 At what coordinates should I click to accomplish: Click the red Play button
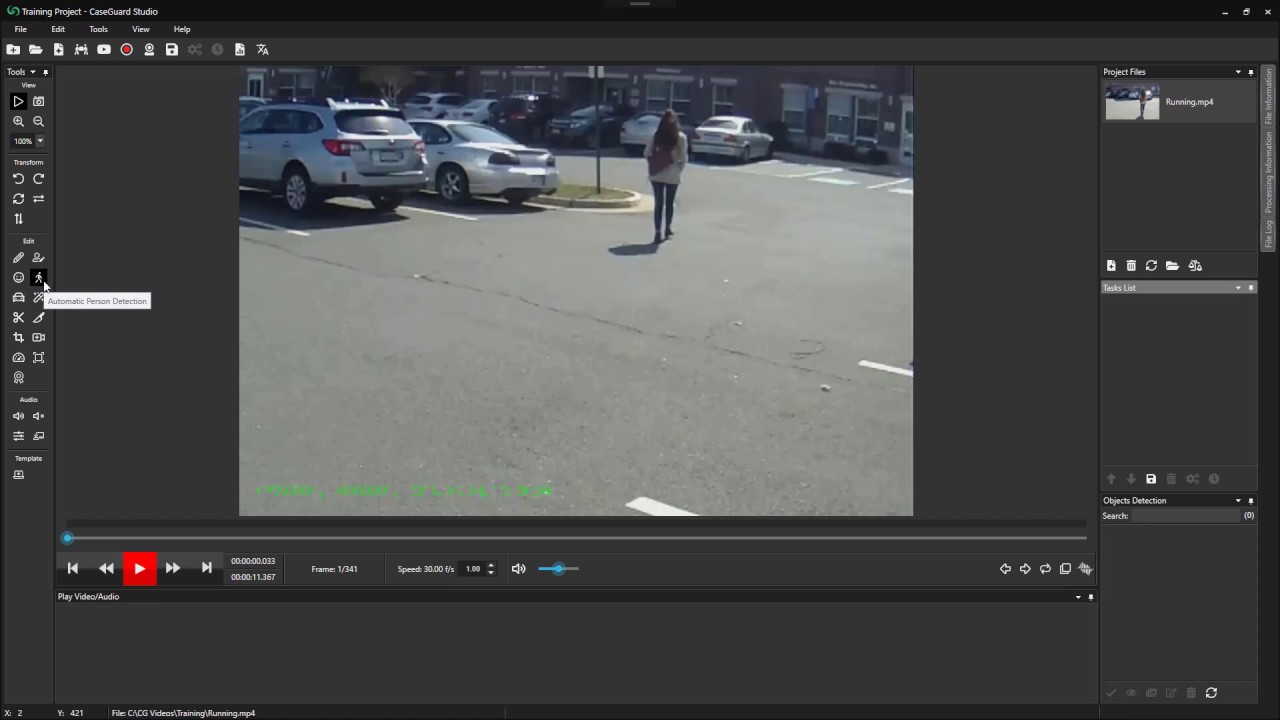(x=140, y=569)
